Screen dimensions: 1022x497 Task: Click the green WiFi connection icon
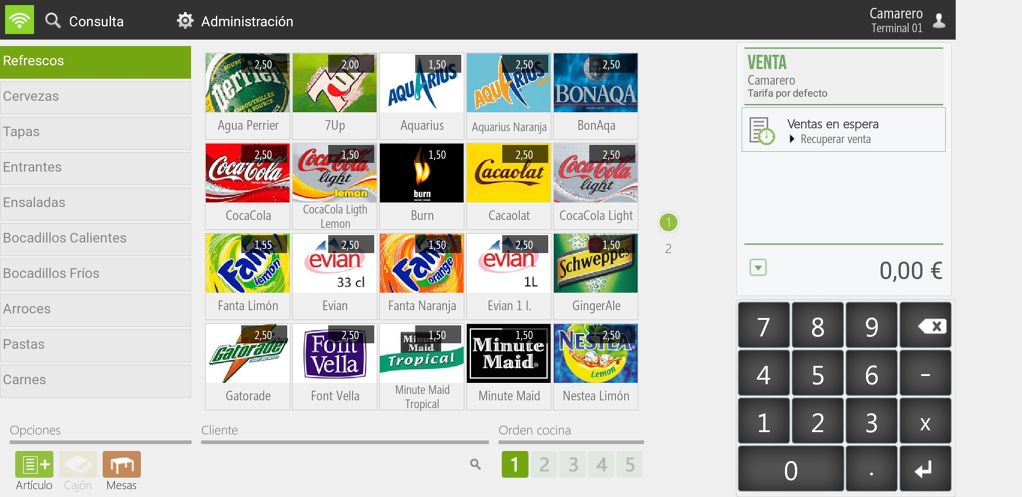[x=20, y=20]
